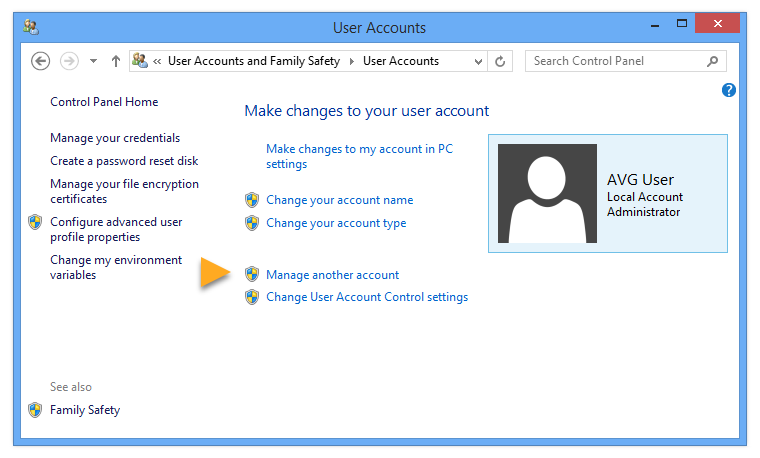Click the Up one level arrow
Image resolution: width=760 pixels, height=458 pixels.
click(115, 61)
